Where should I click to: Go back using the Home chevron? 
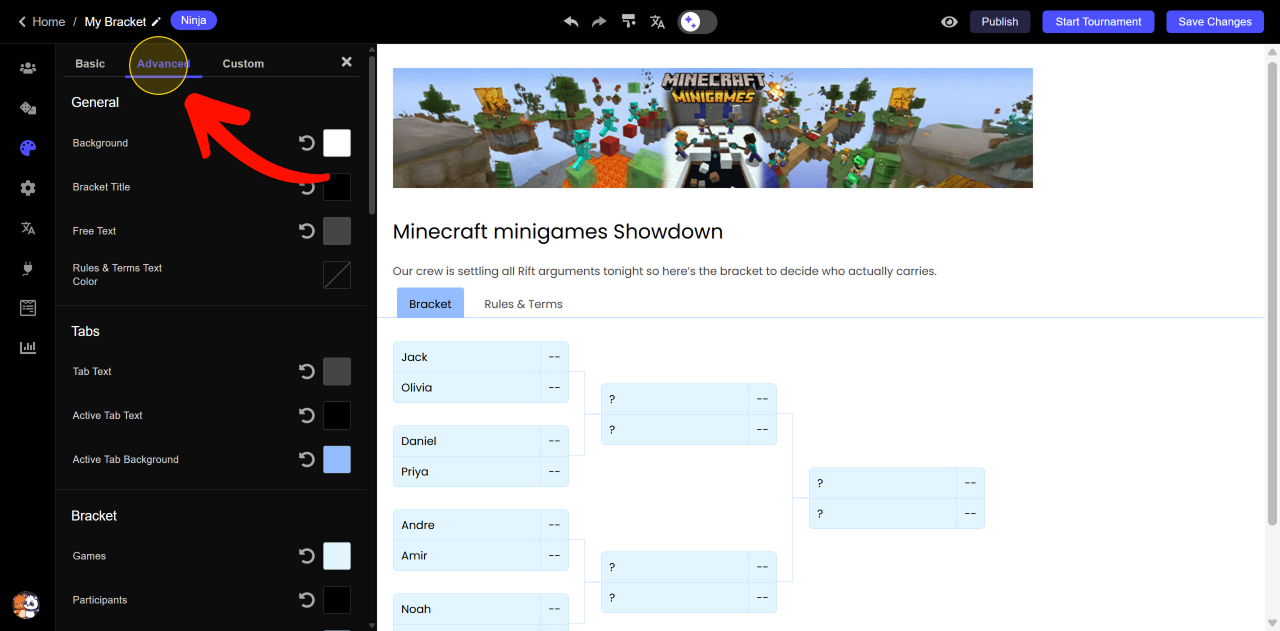click(x=22, y=21)
